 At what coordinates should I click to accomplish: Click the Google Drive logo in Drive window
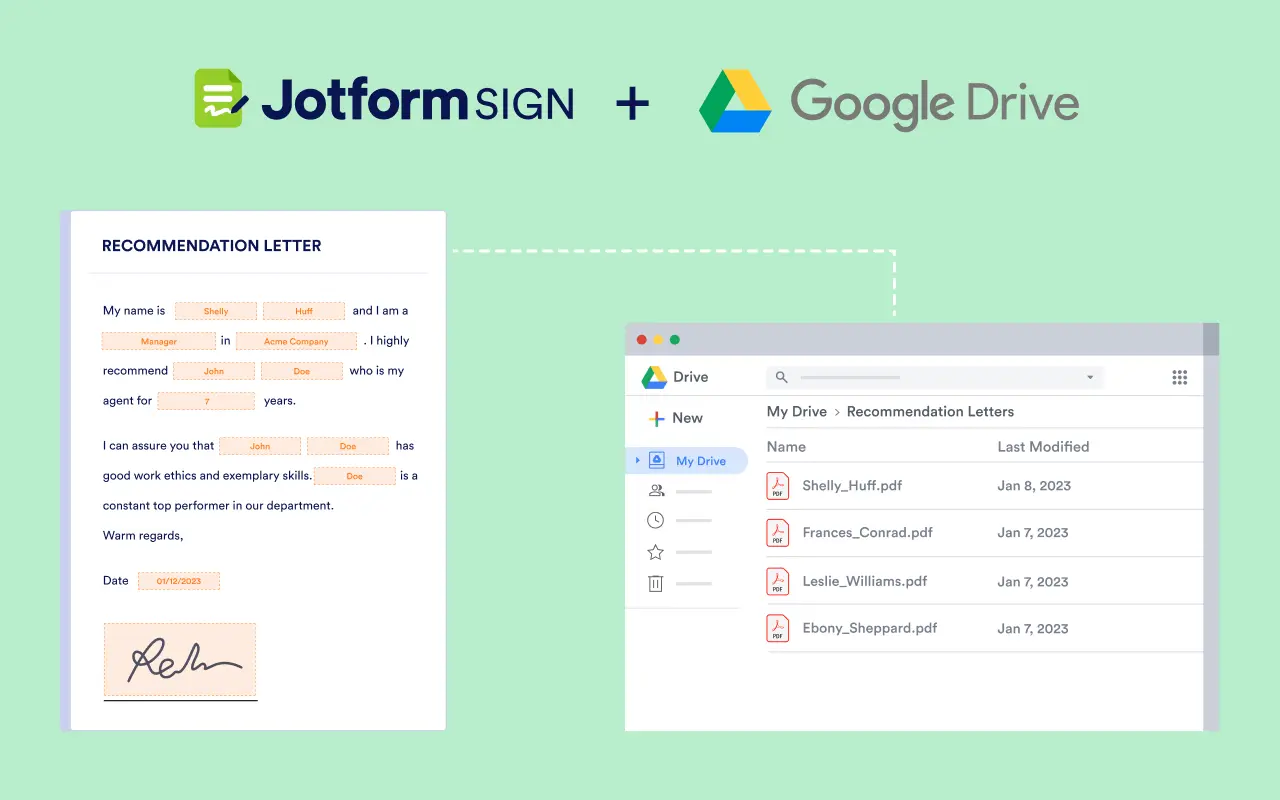click(x=654, y=377)
